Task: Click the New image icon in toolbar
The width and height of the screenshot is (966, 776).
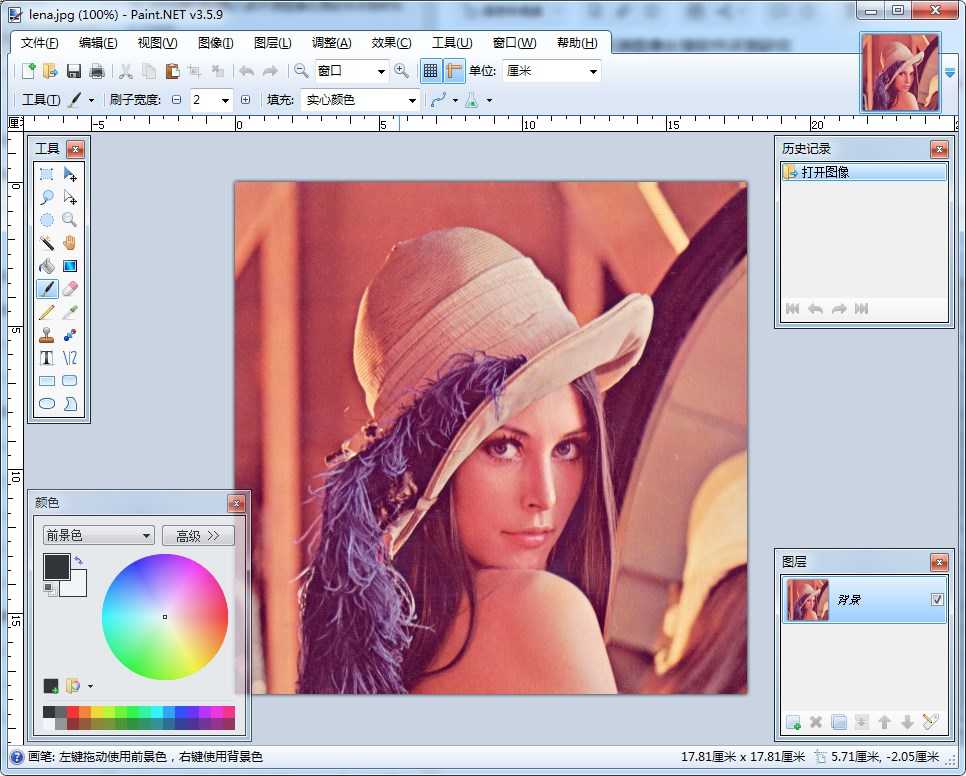Action: pyautogui.click(x=28, y=71)
